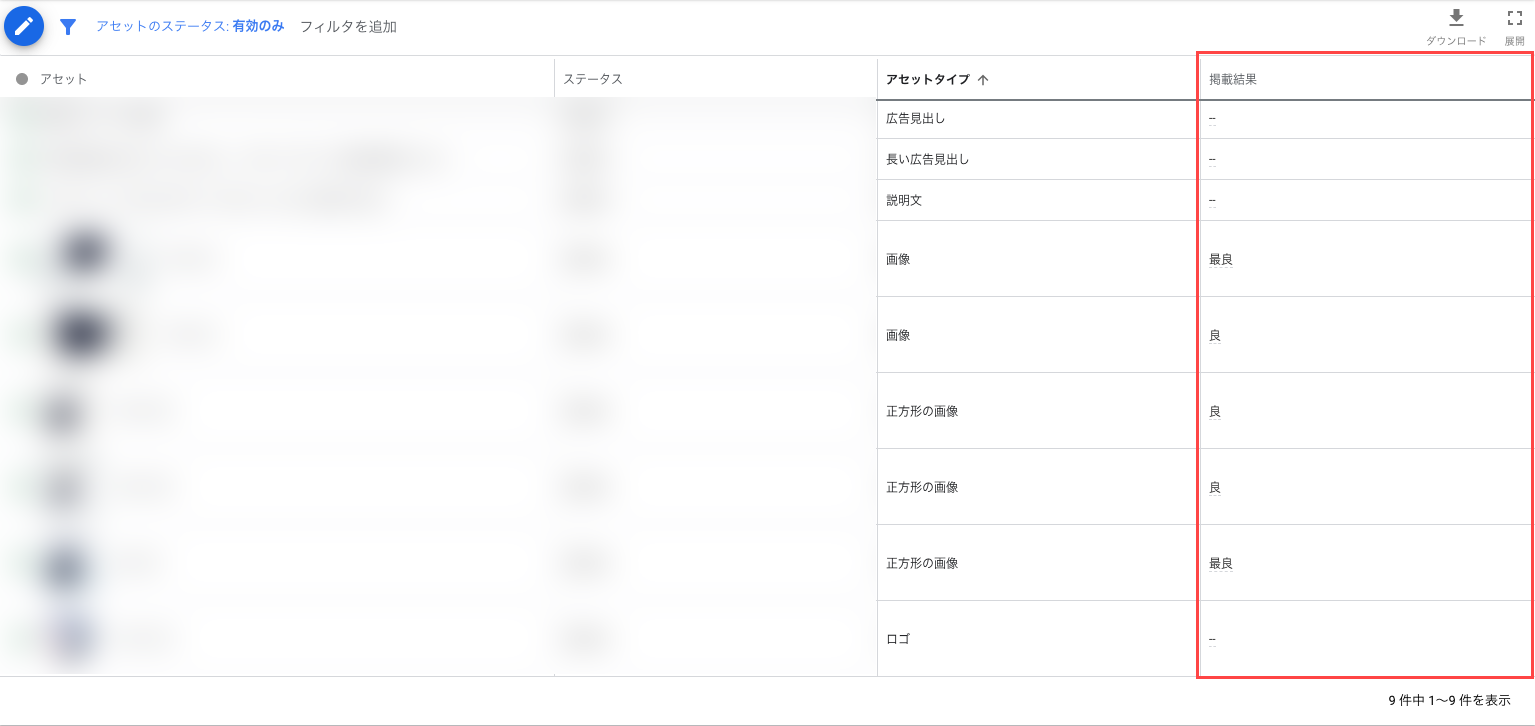Click the 長い広告見出し asset type cell
This screenshot has height=726, width=1535.
927,159
